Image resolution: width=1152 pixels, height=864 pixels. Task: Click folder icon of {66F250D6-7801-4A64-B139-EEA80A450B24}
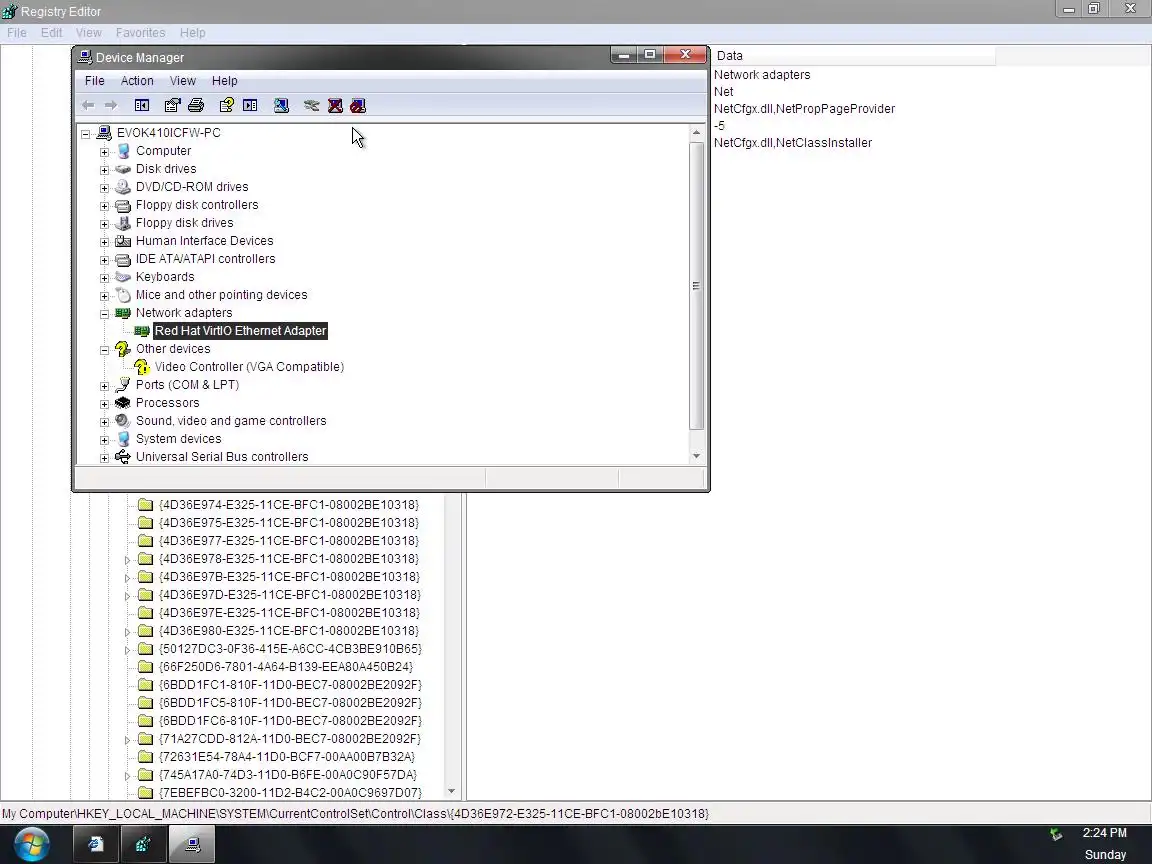click(x=145, y=667)
